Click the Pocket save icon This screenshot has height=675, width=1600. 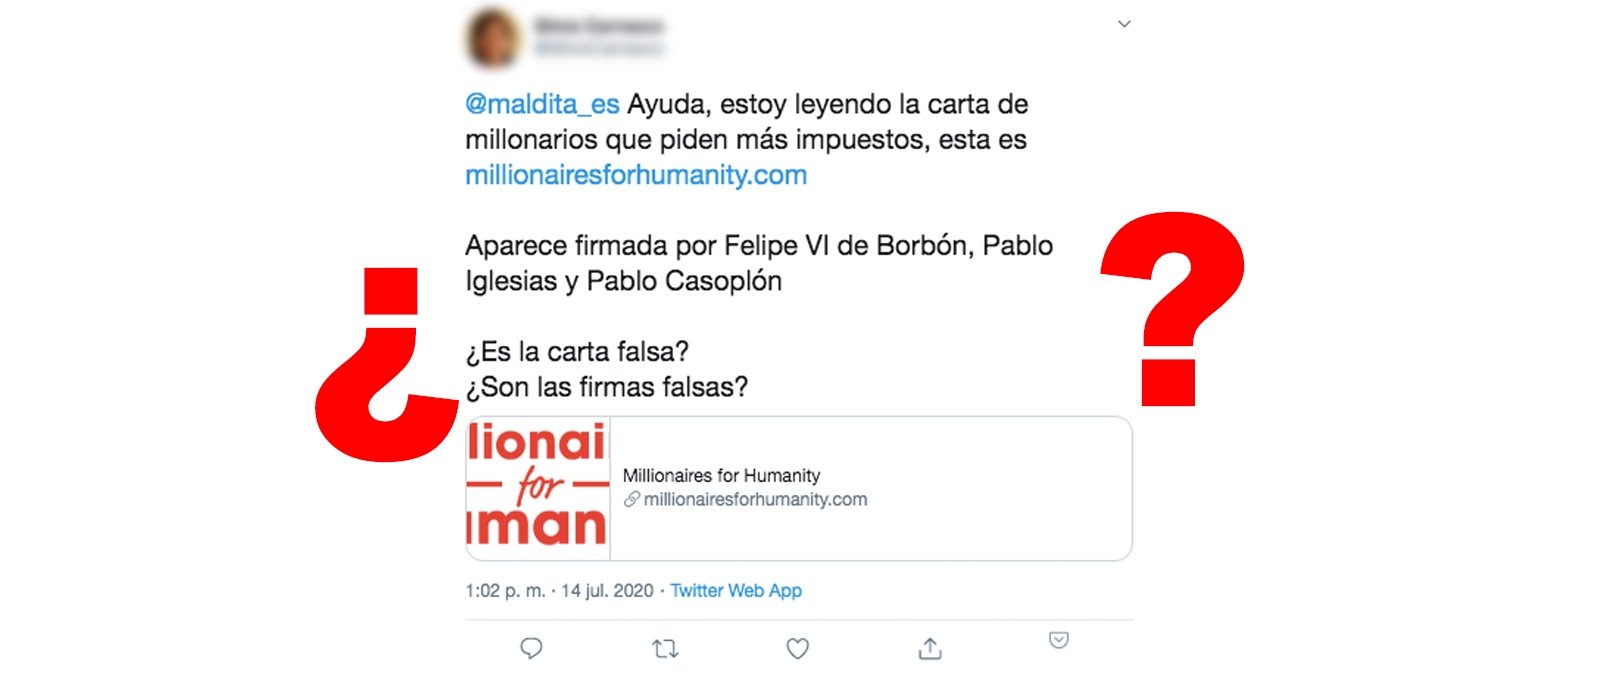pyautogui.click(x=1059, y=640)
